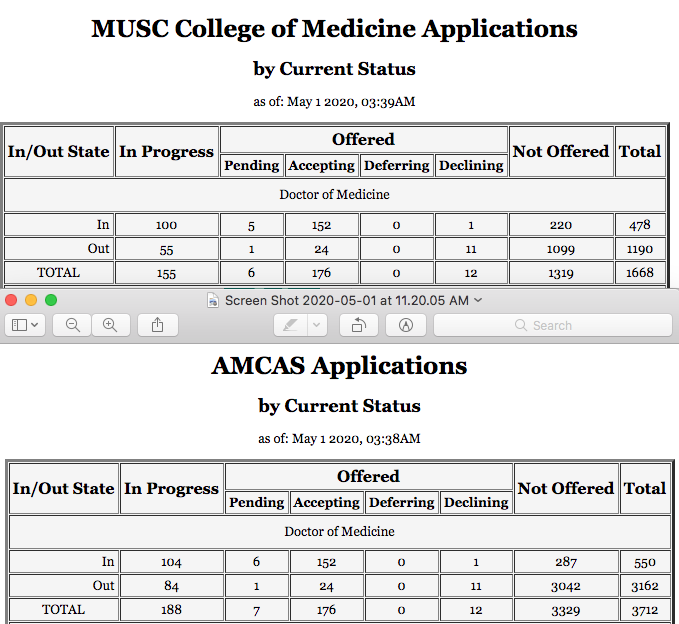Rotate the image with the rotate icon
This screenshot has height=624, width=679.
click(359, 325)
